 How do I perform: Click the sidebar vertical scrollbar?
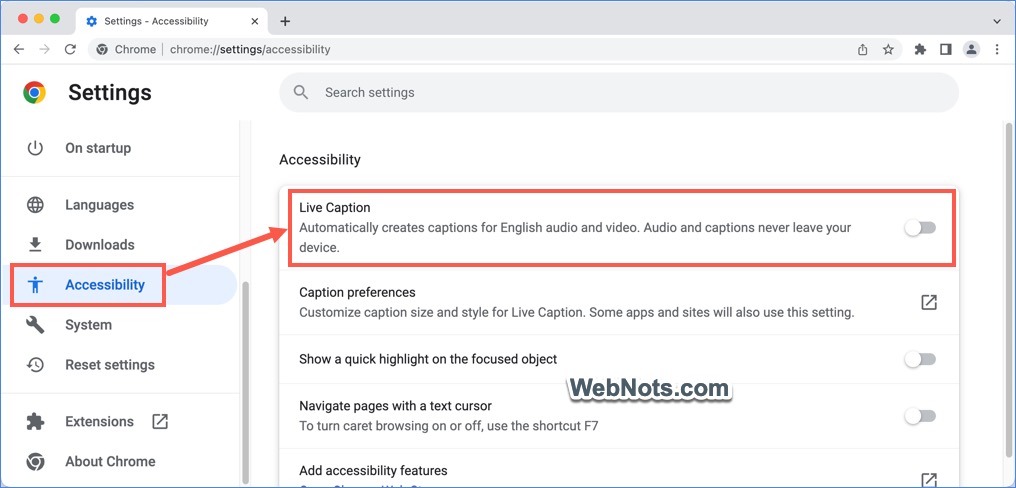244,400
